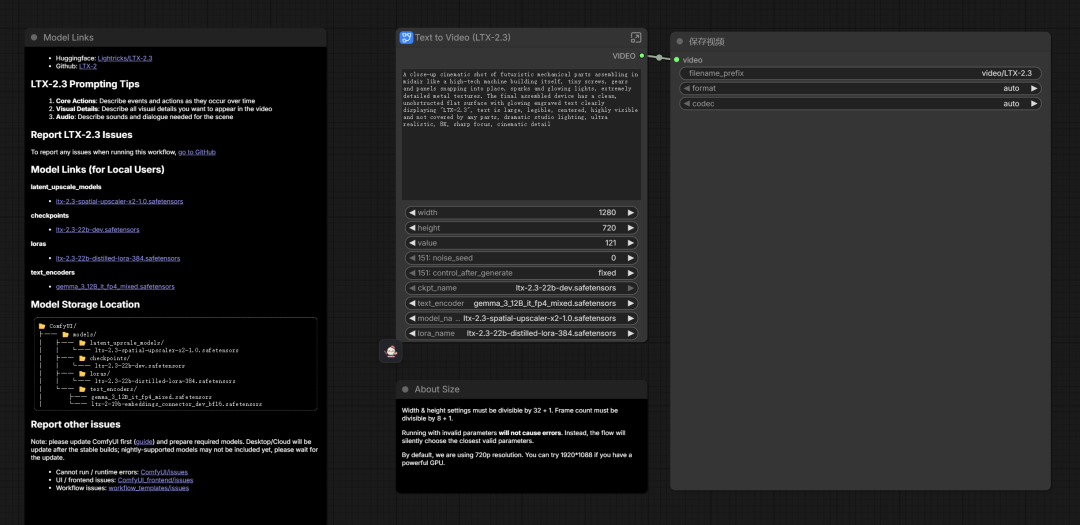Click into the prompt text area
Screen dimensions: 1080x525
(521, 134)
